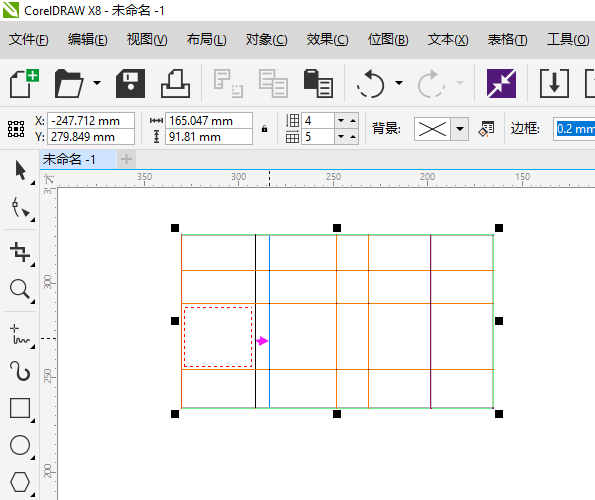Click the table rows count field
Image resolution: width=595 pixels, height=500 pixels.
tap(318, 121)
